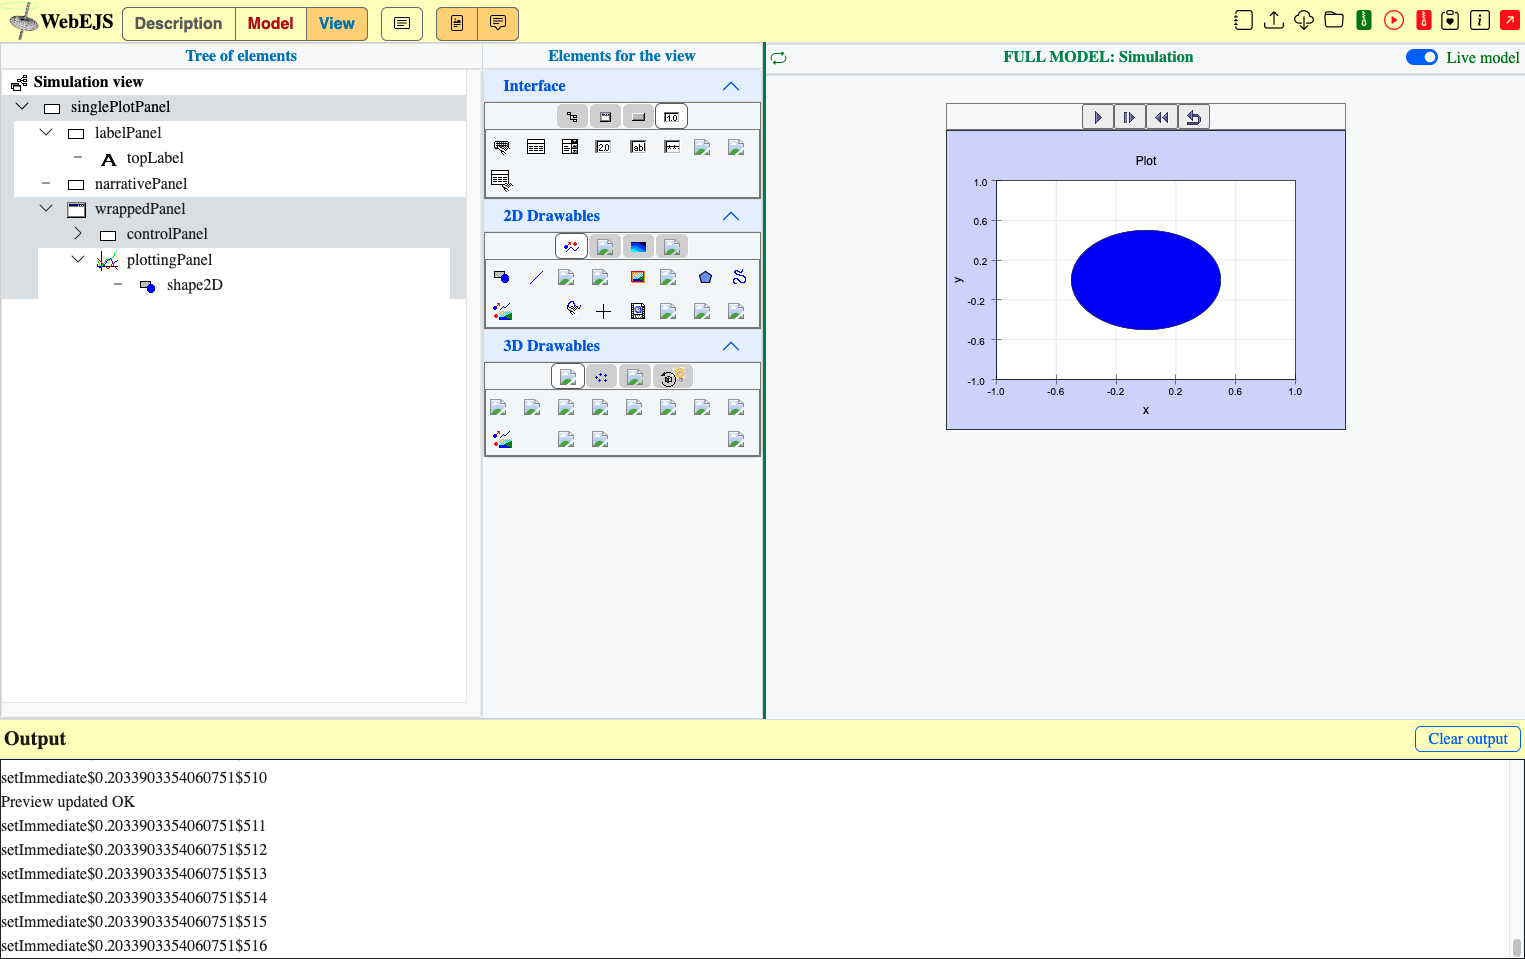Select the abl text field element
The image size is (1525, 959).
click(638, 147)
